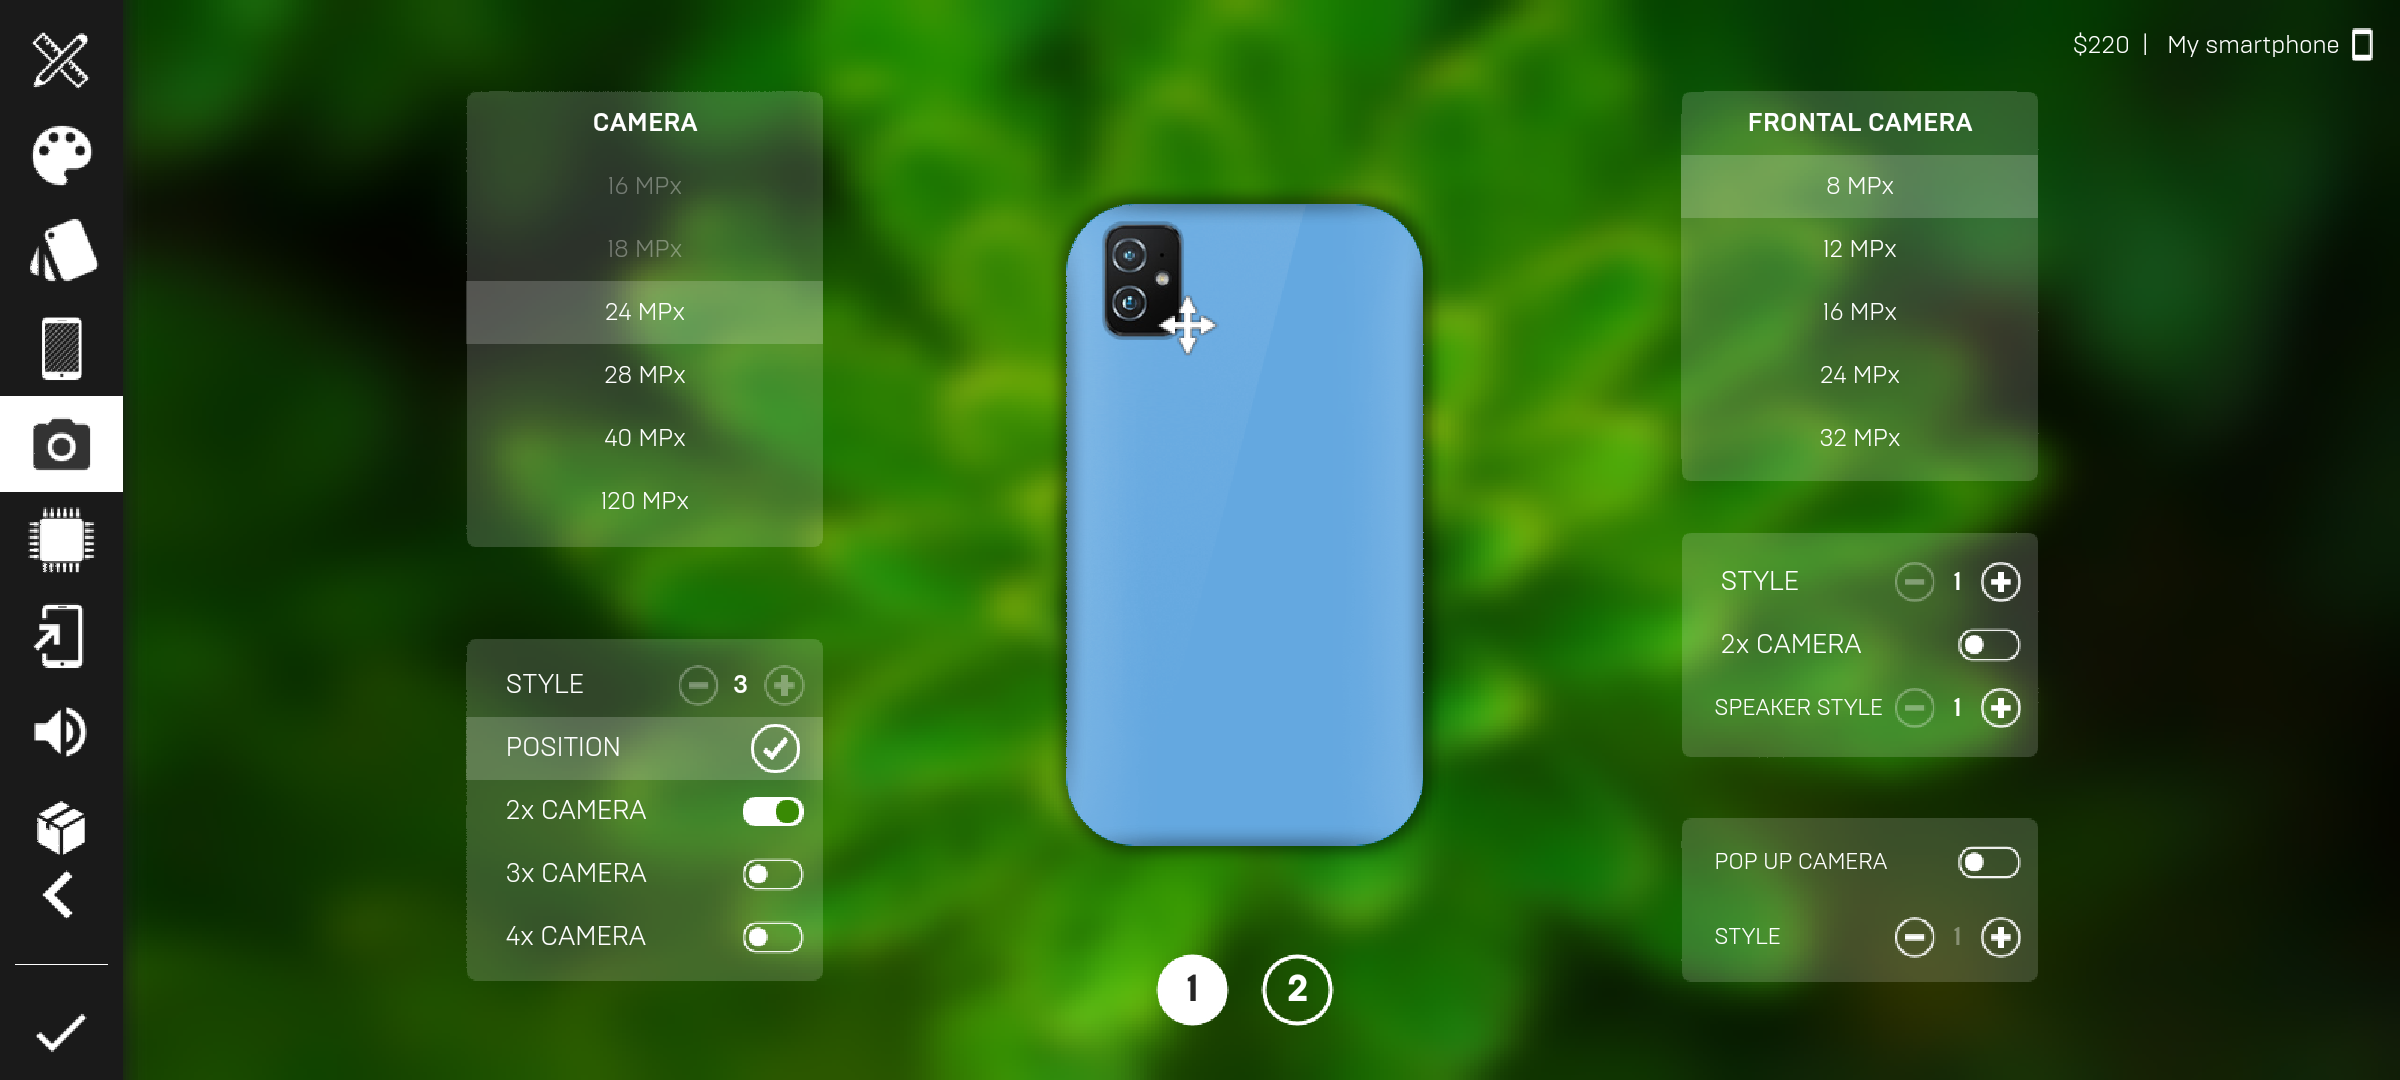The image size is (2400, 1080).
Task: Toggle 3x CAMERA option off
Action: (771, 872)
